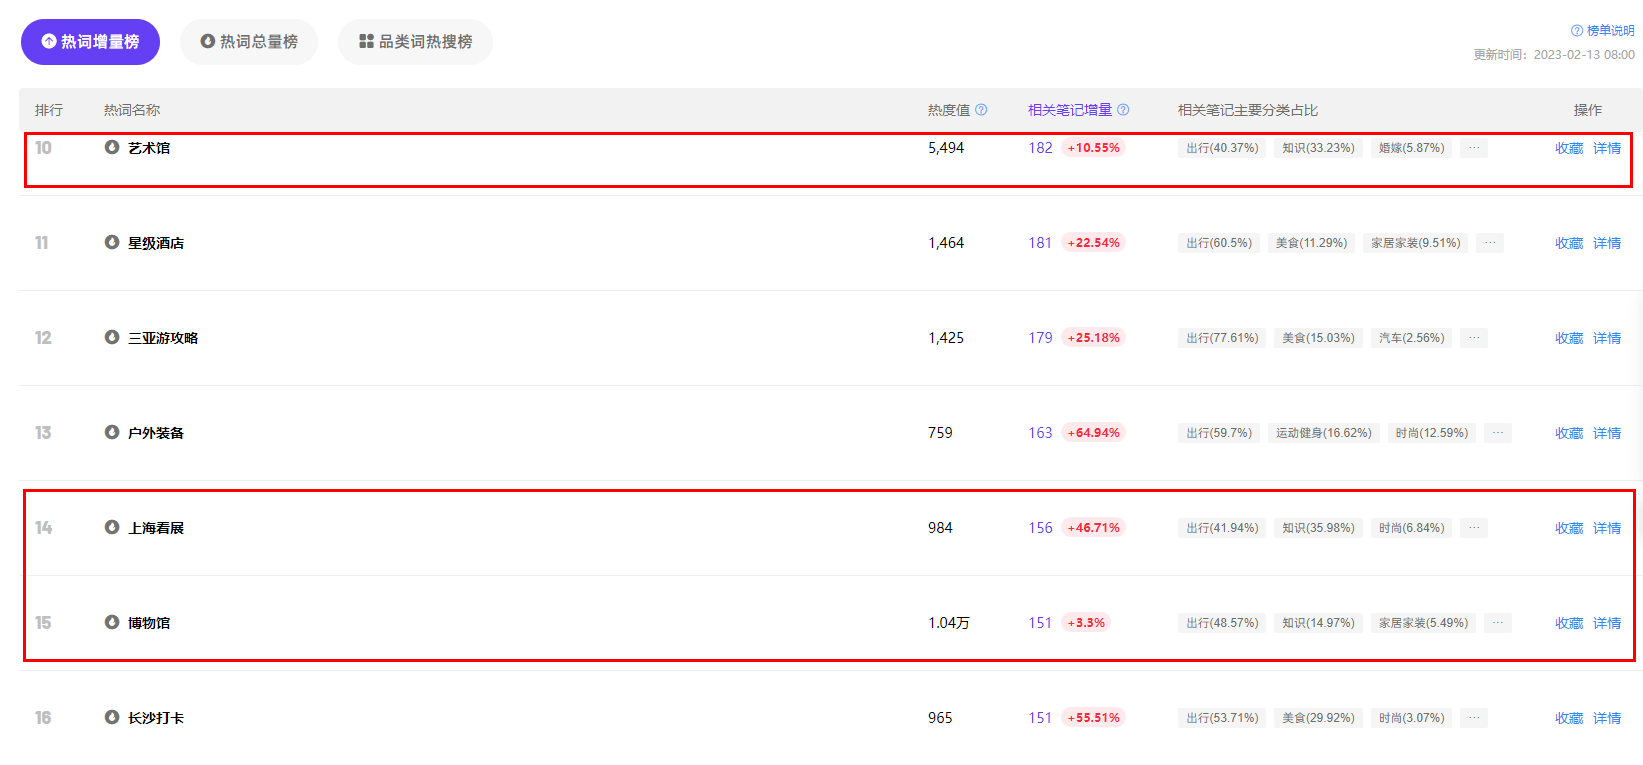Click hot word name 星级酒店
The height and width of the screenshot is (765, 1643).
[156, 243]
